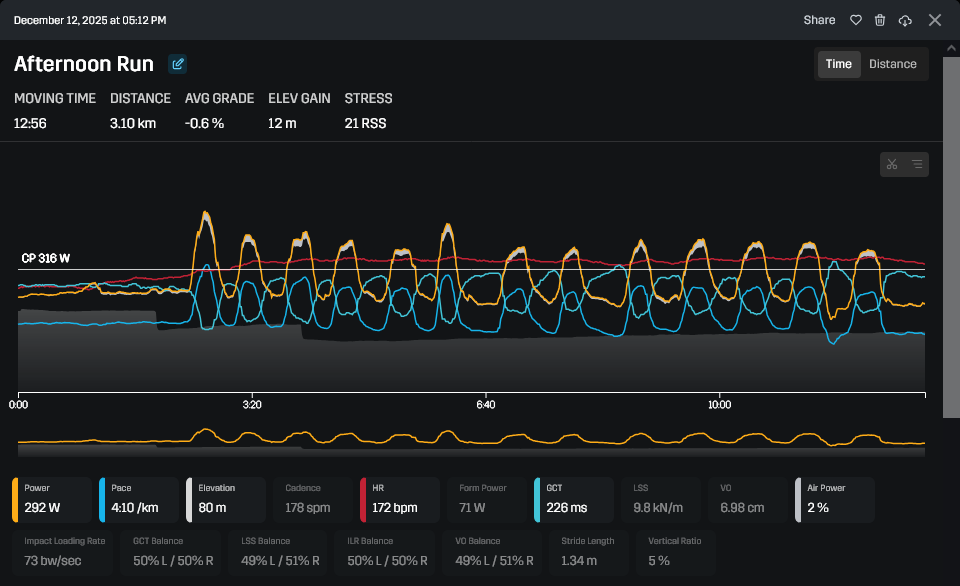The image size is (960, 586).
Task: Favorite this run with the heart icon
Action: pos(856,20)
